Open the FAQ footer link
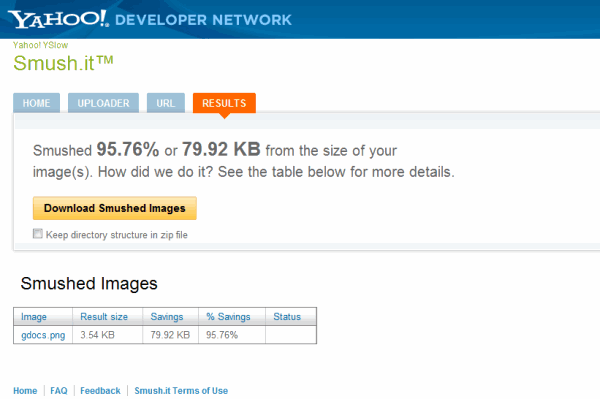The height and width of the screenshot is (399, 600). [x=59, y=391]
